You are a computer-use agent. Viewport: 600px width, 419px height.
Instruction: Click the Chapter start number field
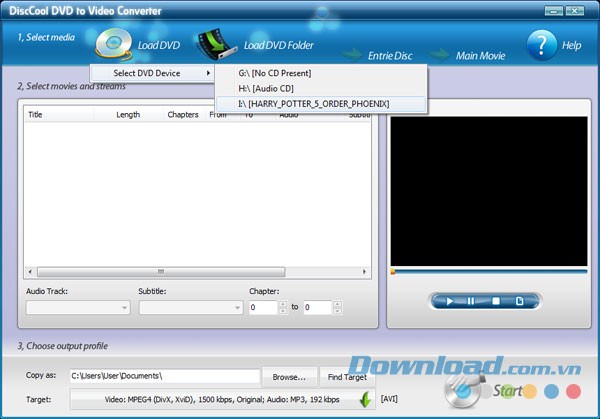(263, 307)
